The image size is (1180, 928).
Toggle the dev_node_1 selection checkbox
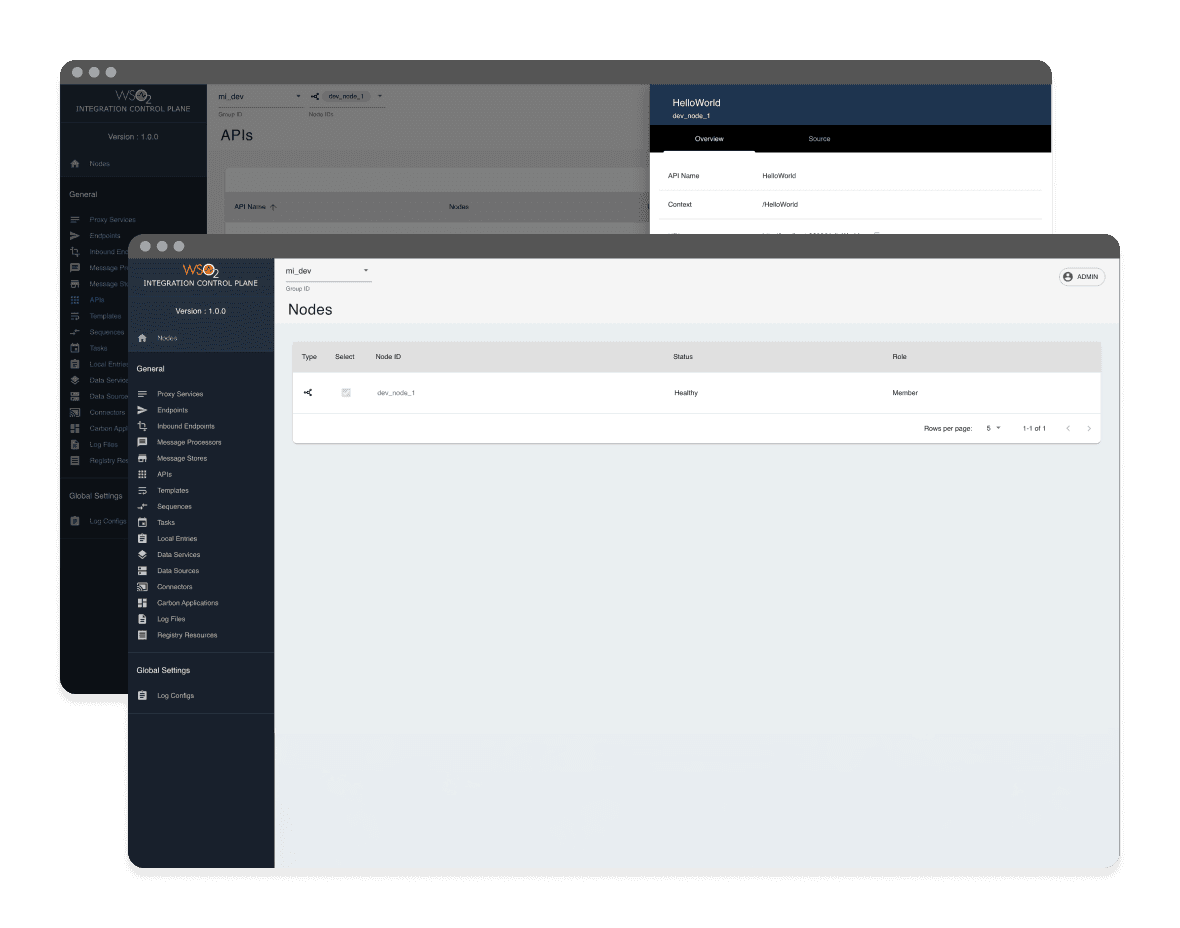click(x=346, y=392)
